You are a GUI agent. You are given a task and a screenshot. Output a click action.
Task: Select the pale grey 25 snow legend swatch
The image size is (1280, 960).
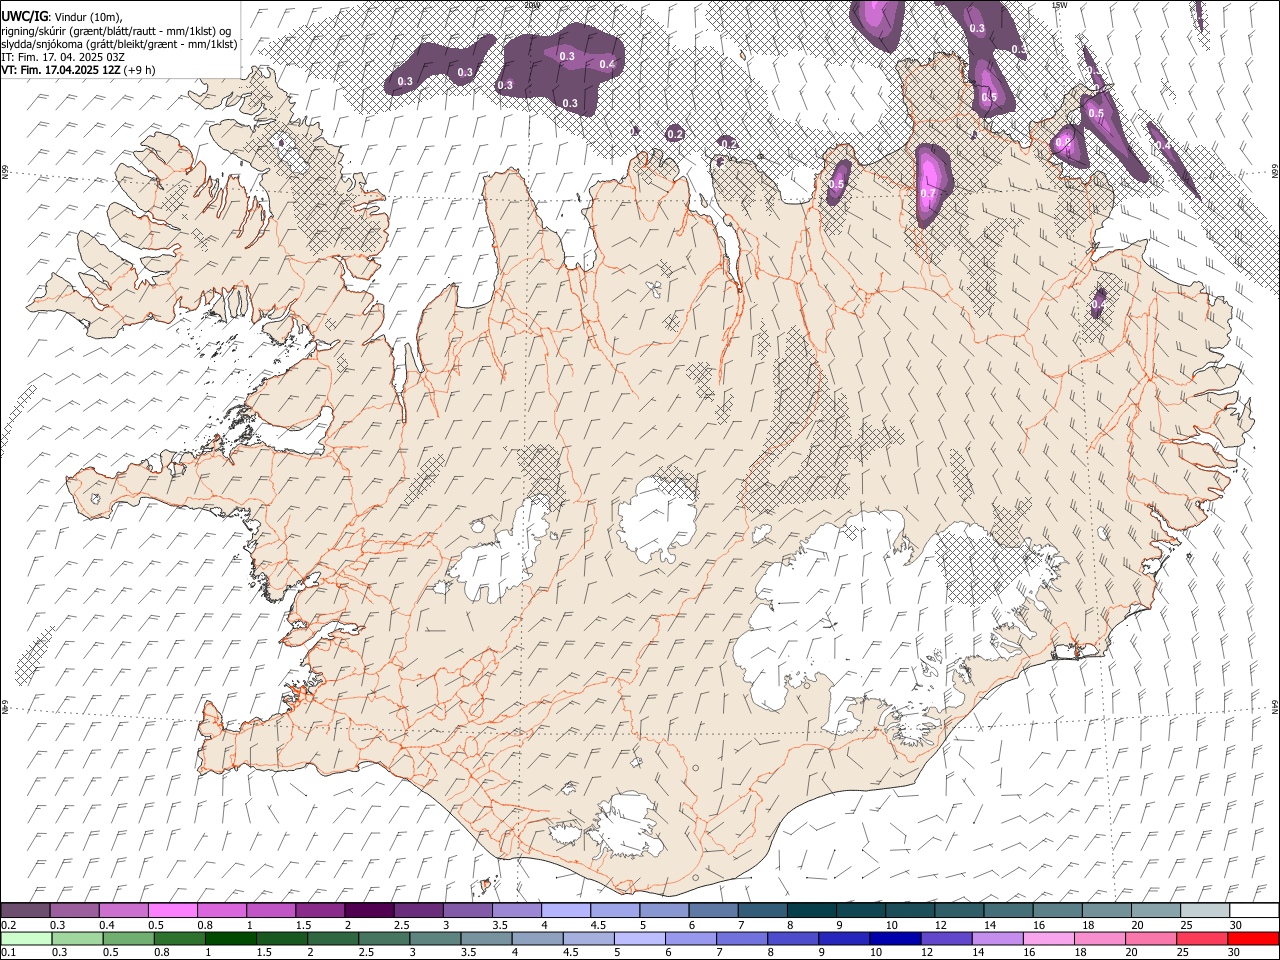coord(1205,910)
